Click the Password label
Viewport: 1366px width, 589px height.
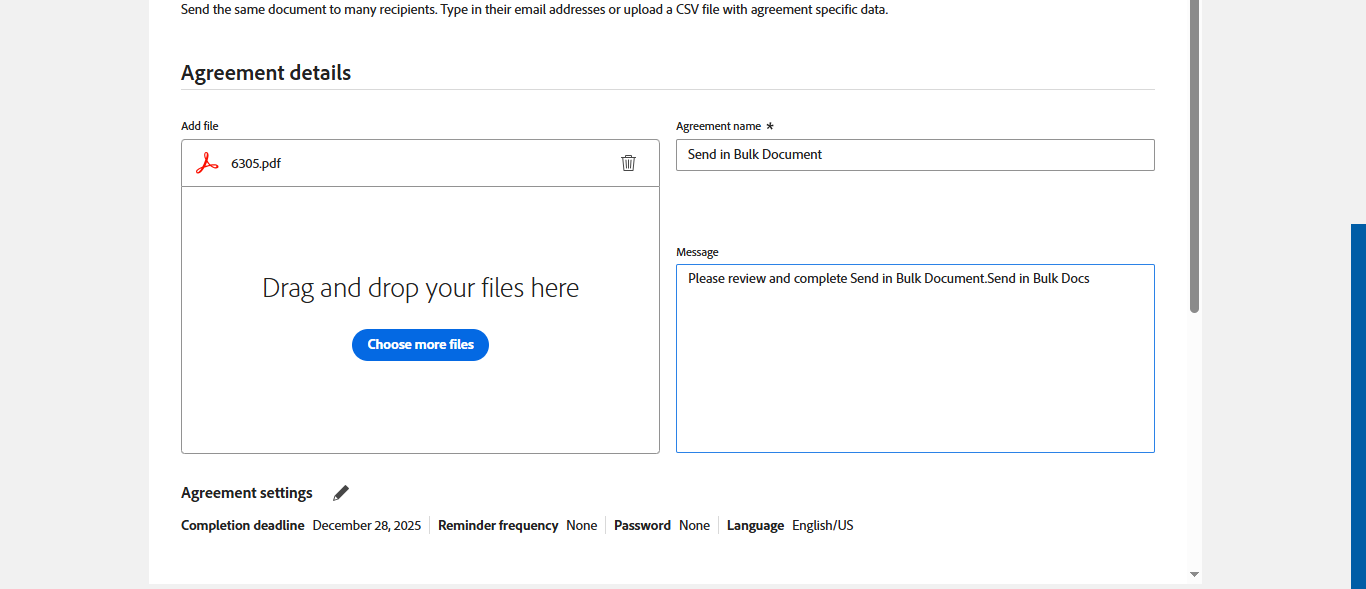click(x=642, y=525)
